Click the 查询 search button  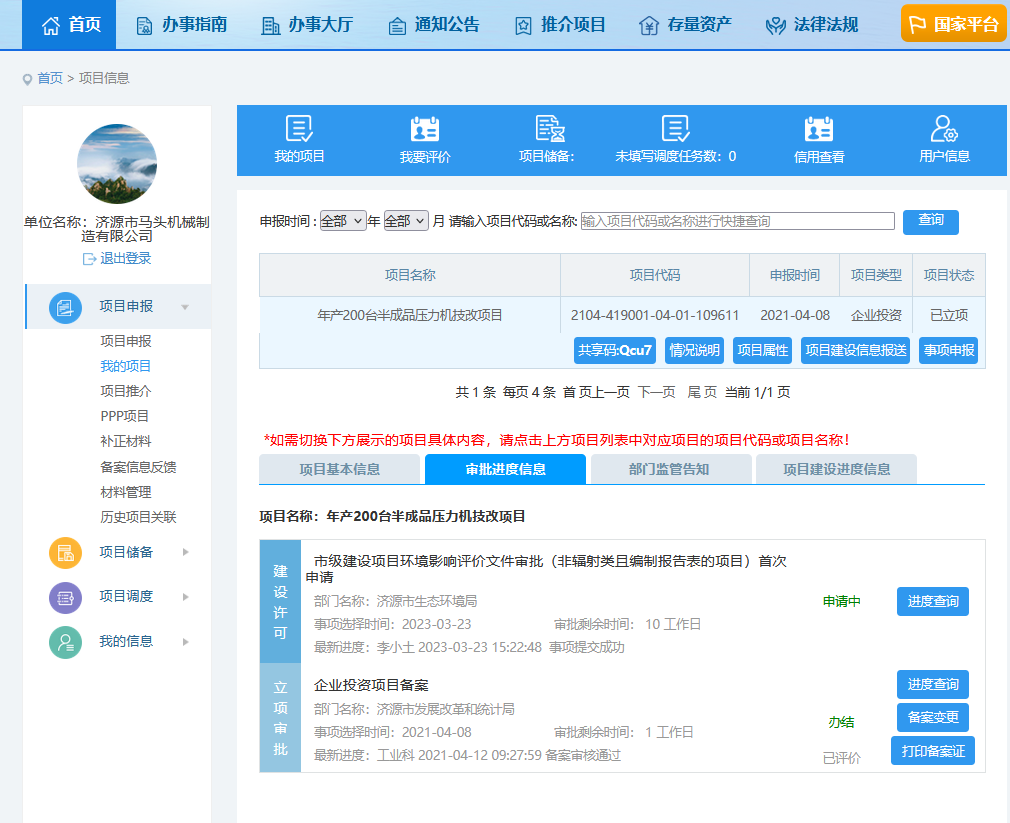[x=930, y=221]
